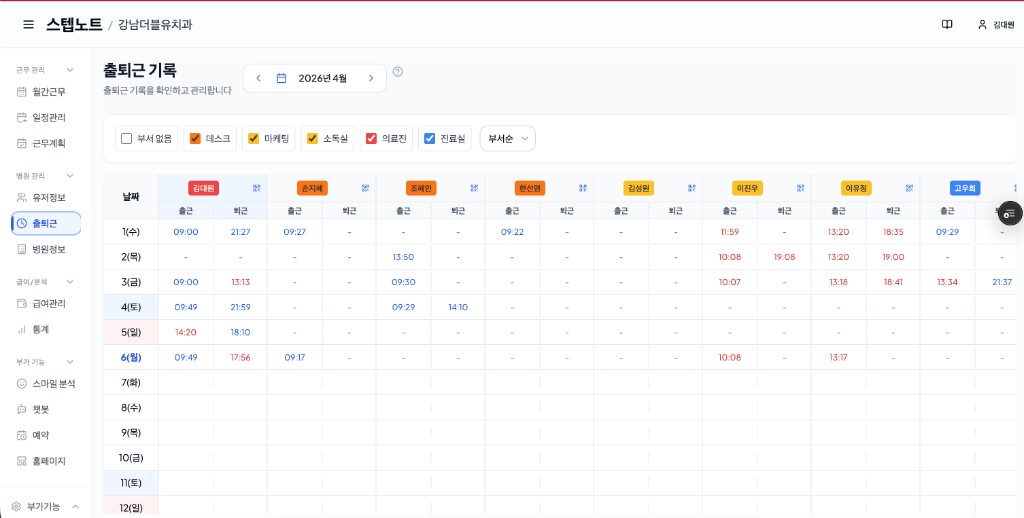The width and height of the screenshot is (1024, 518).
Task: Open the QR icon in 이진우 column header
Action: [801, 188]
